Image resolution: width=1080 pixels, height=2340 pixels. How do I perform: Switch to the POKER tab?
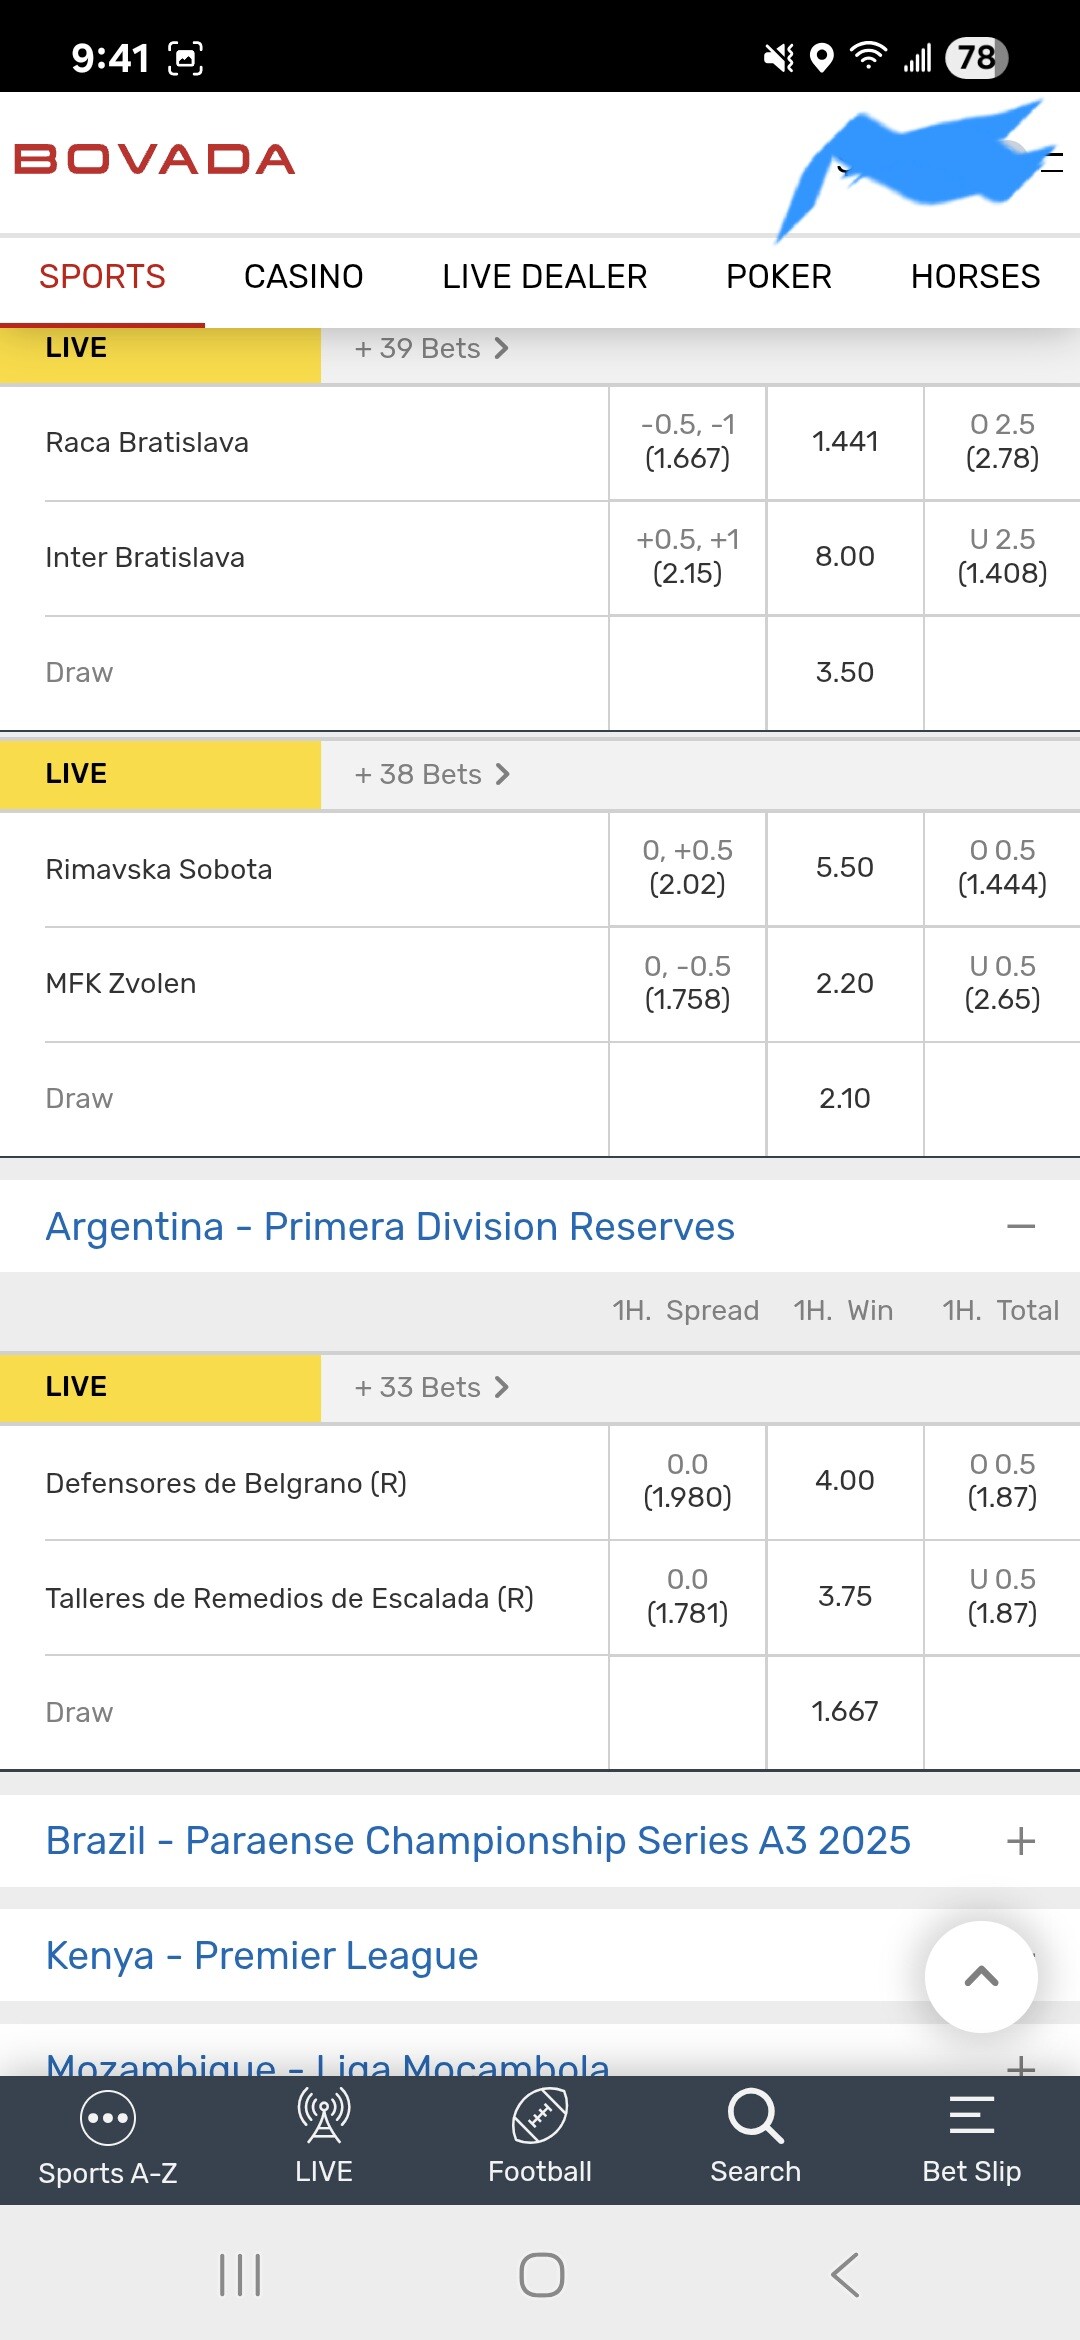pyautogui.click(x=778, y=276)
